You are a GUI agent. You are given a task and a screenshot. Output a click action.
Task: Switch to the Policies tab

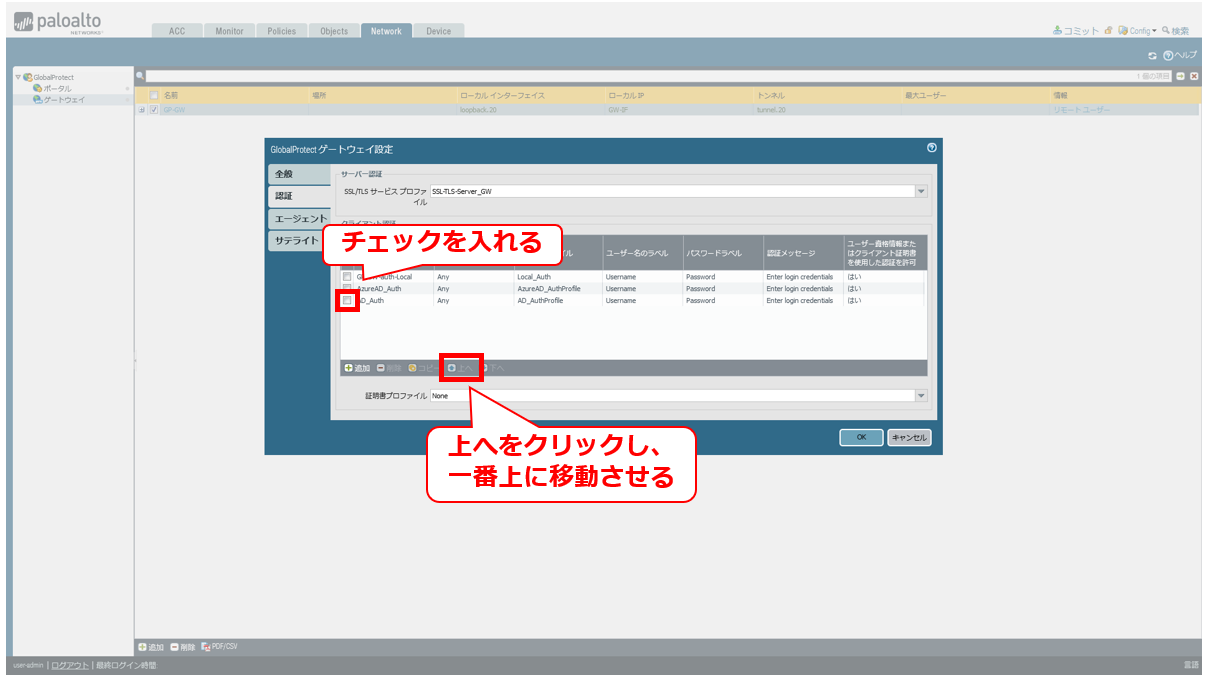coord(282,31)
